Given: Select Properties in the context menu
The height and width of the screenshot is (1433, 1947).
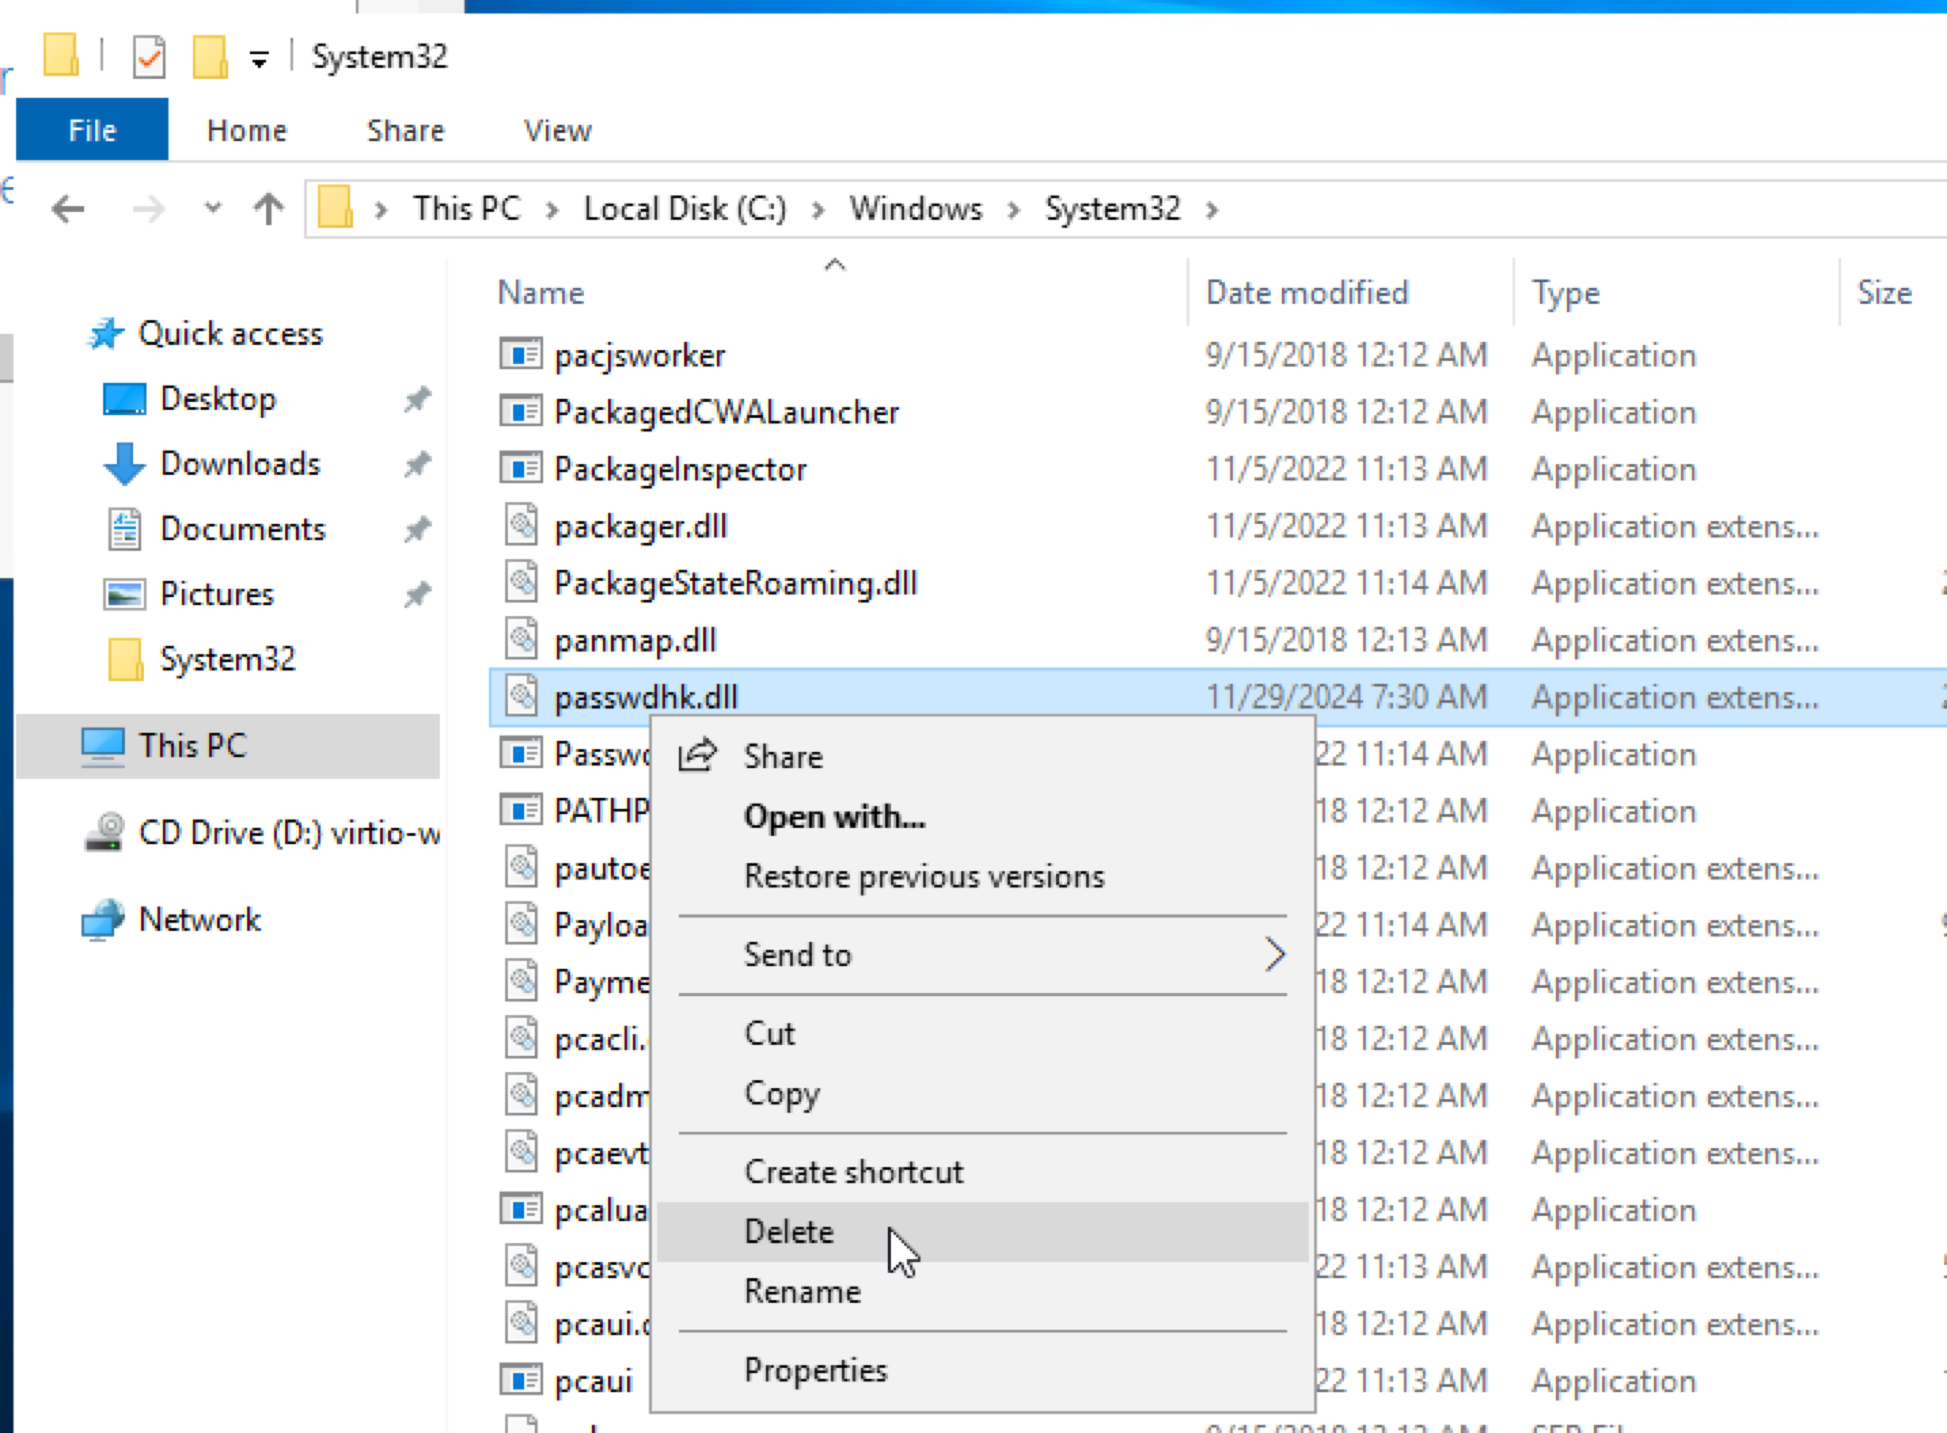Looking at the screenshot, I should pos(815,1369).
